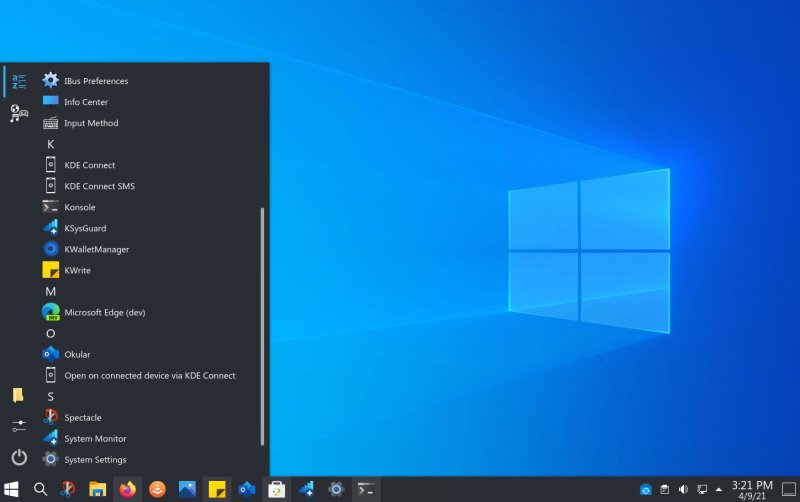Click the letter K section header
The image size is (800, 502).
click(x=51, y=144)
